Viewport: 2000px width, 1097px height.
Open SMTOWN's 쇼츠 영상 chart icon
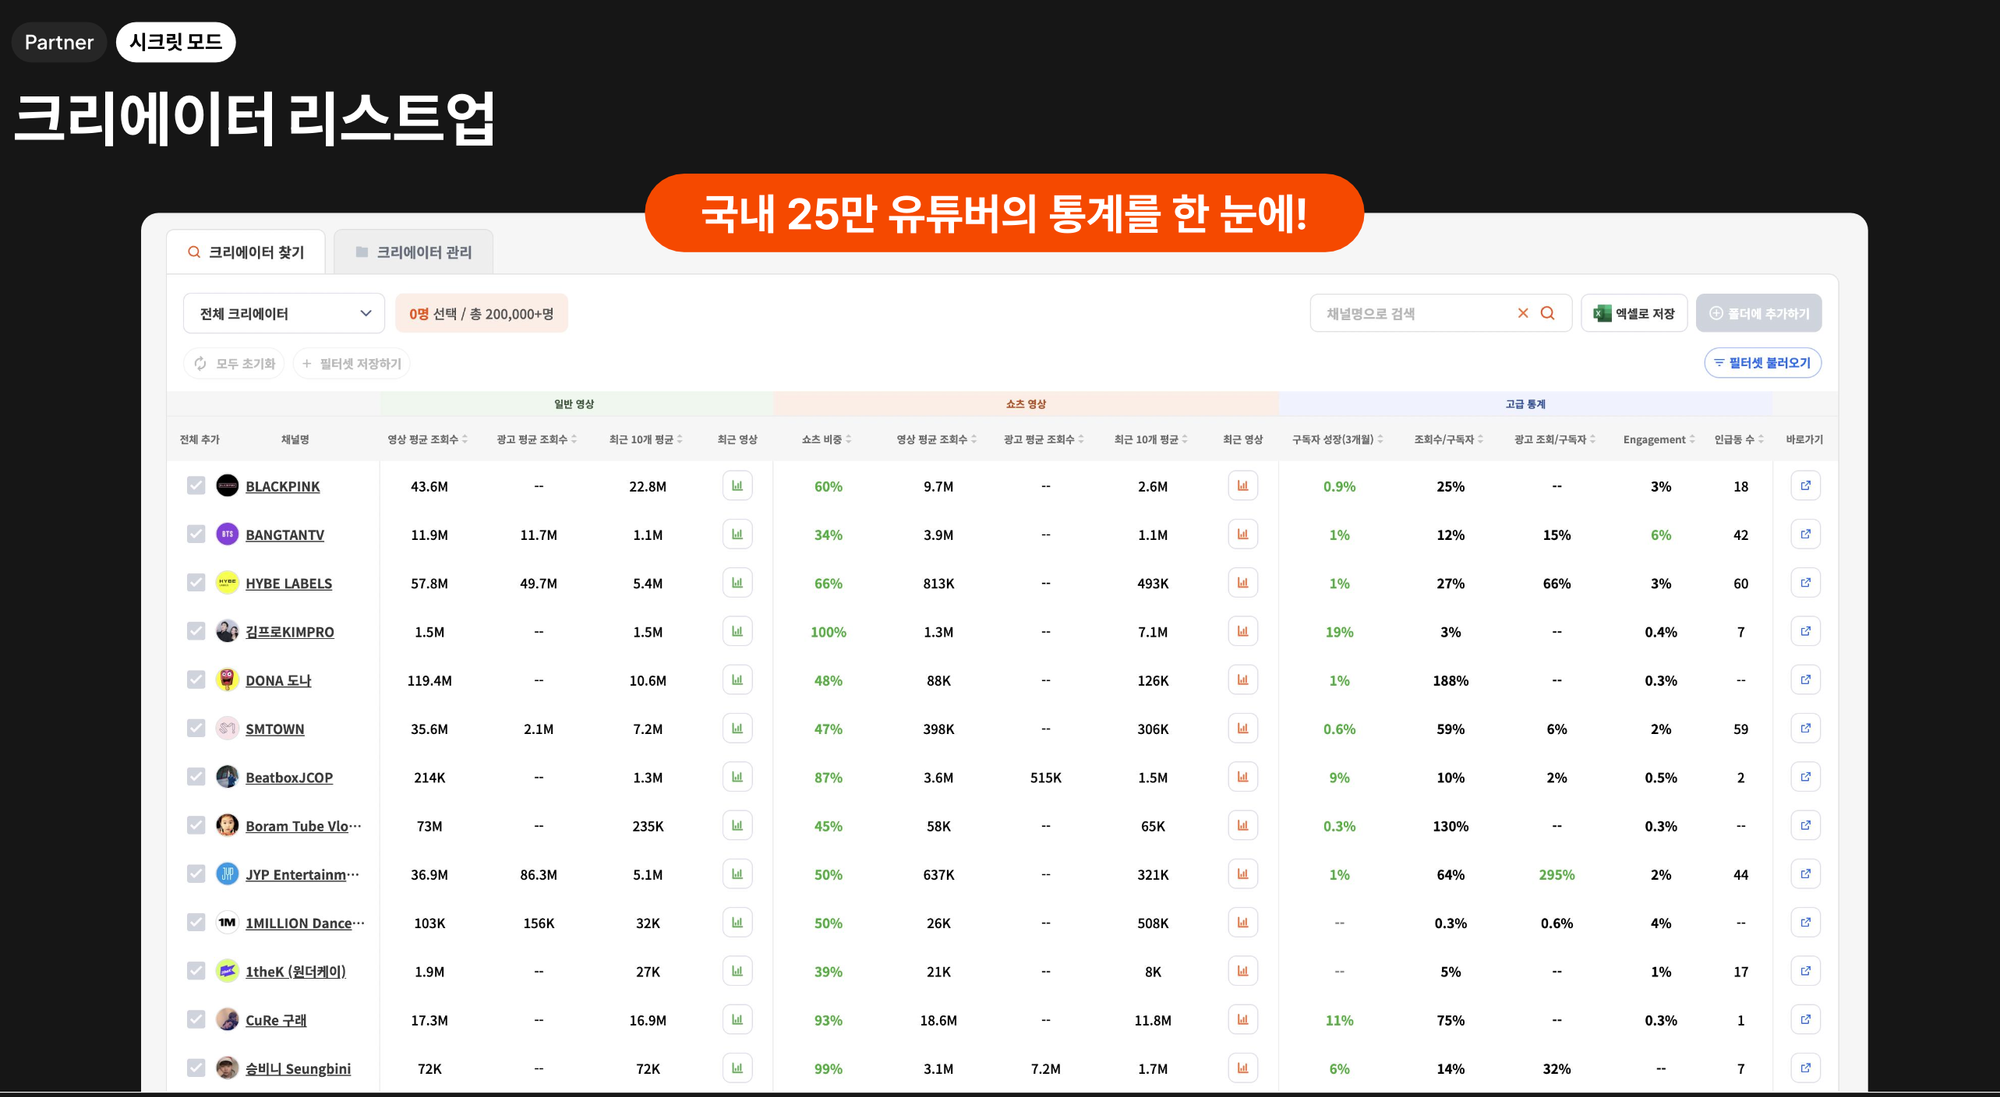point(1242,728)
